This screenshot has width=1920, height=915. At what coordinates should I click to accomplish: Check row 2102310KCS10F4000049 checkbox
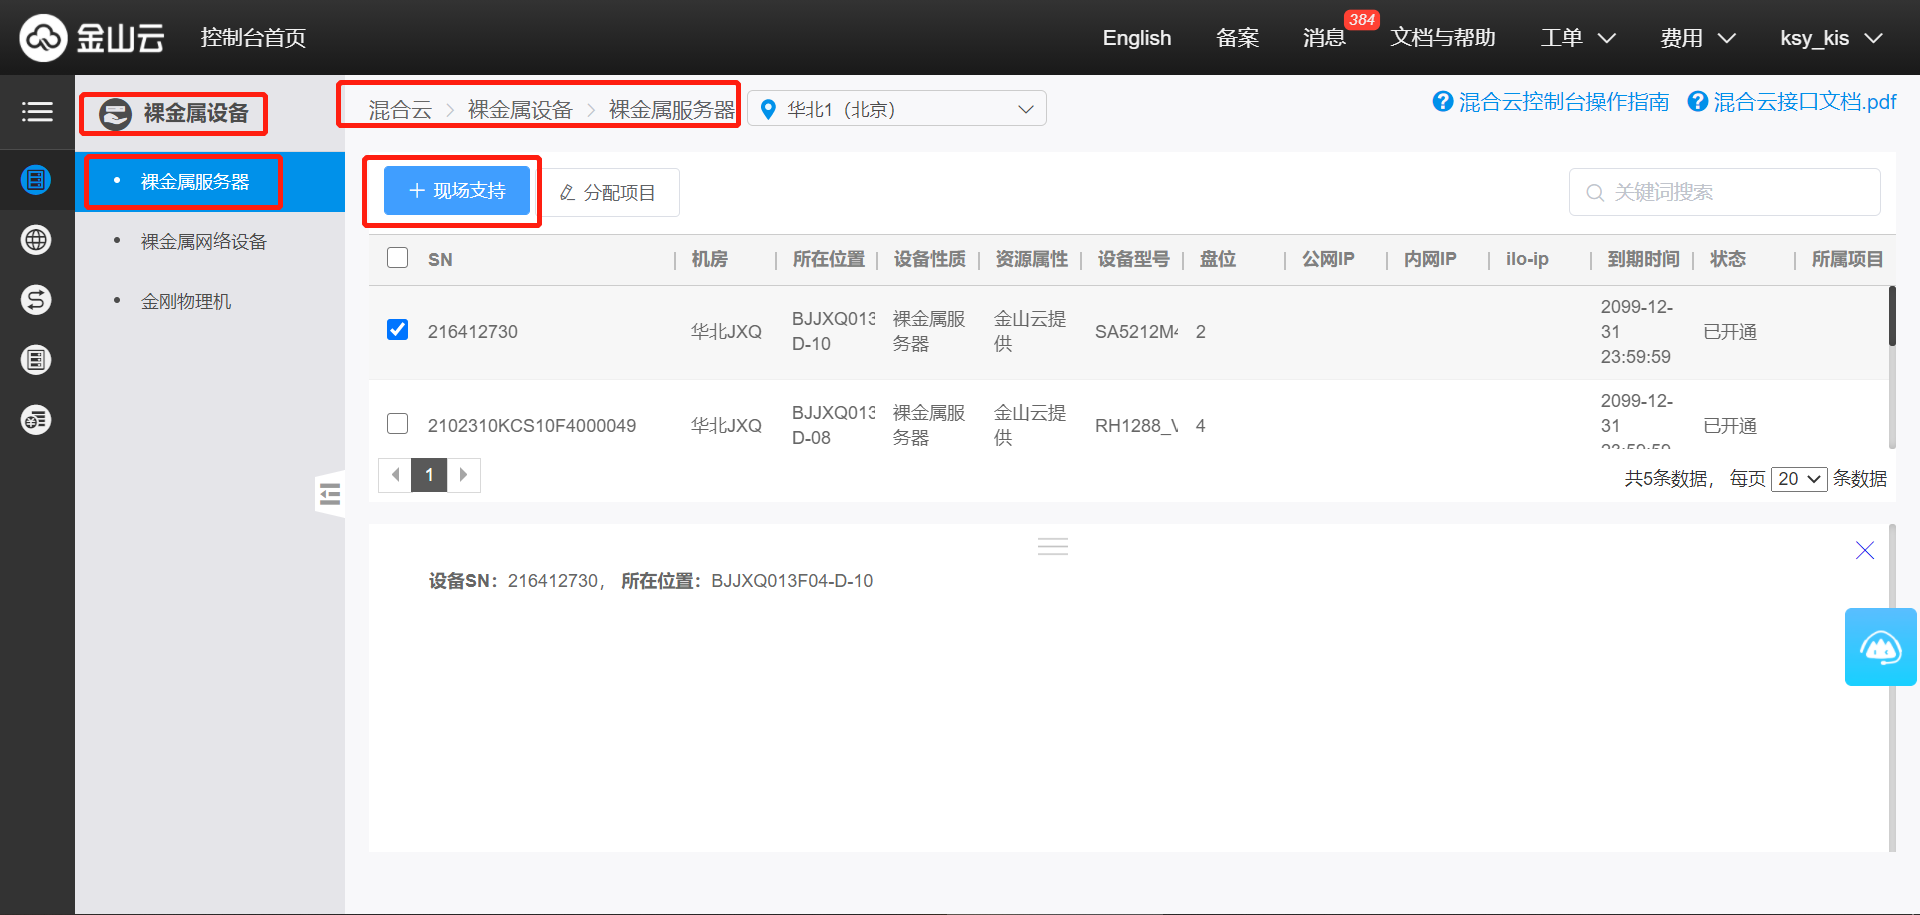tap(398, 424)
